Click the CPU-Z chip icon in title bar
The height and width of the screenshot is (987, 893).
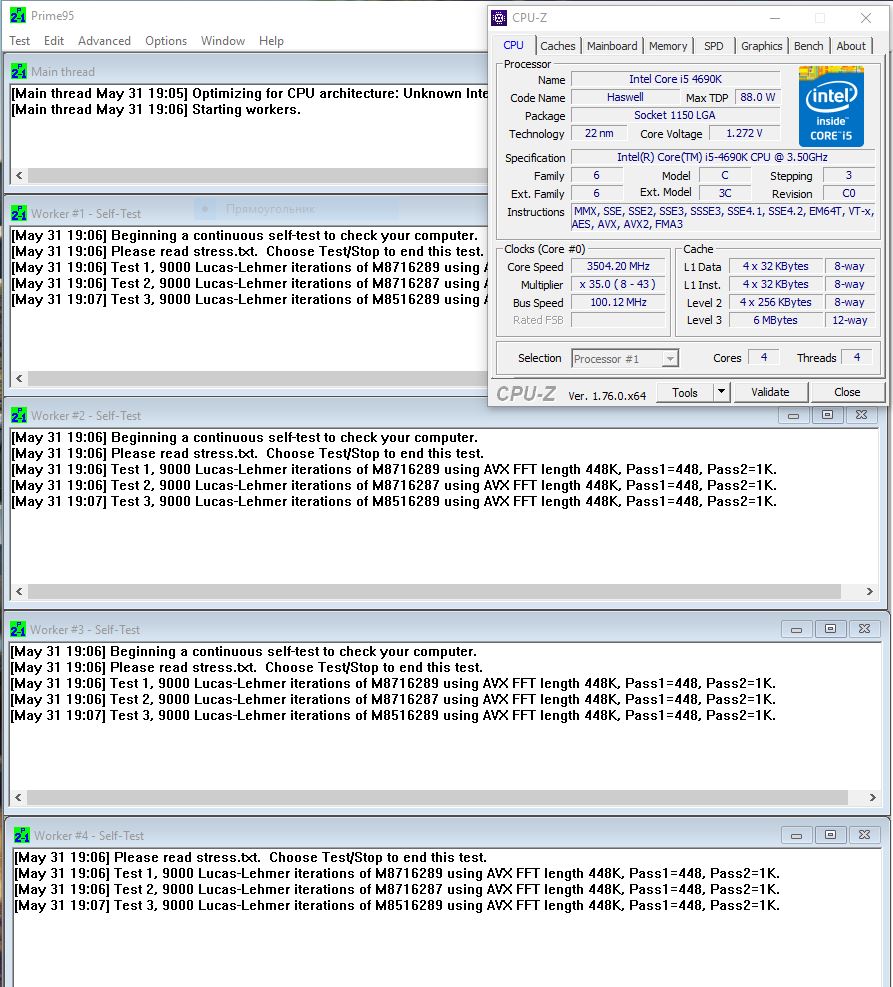pyautogui.click(x=499, y=18)
